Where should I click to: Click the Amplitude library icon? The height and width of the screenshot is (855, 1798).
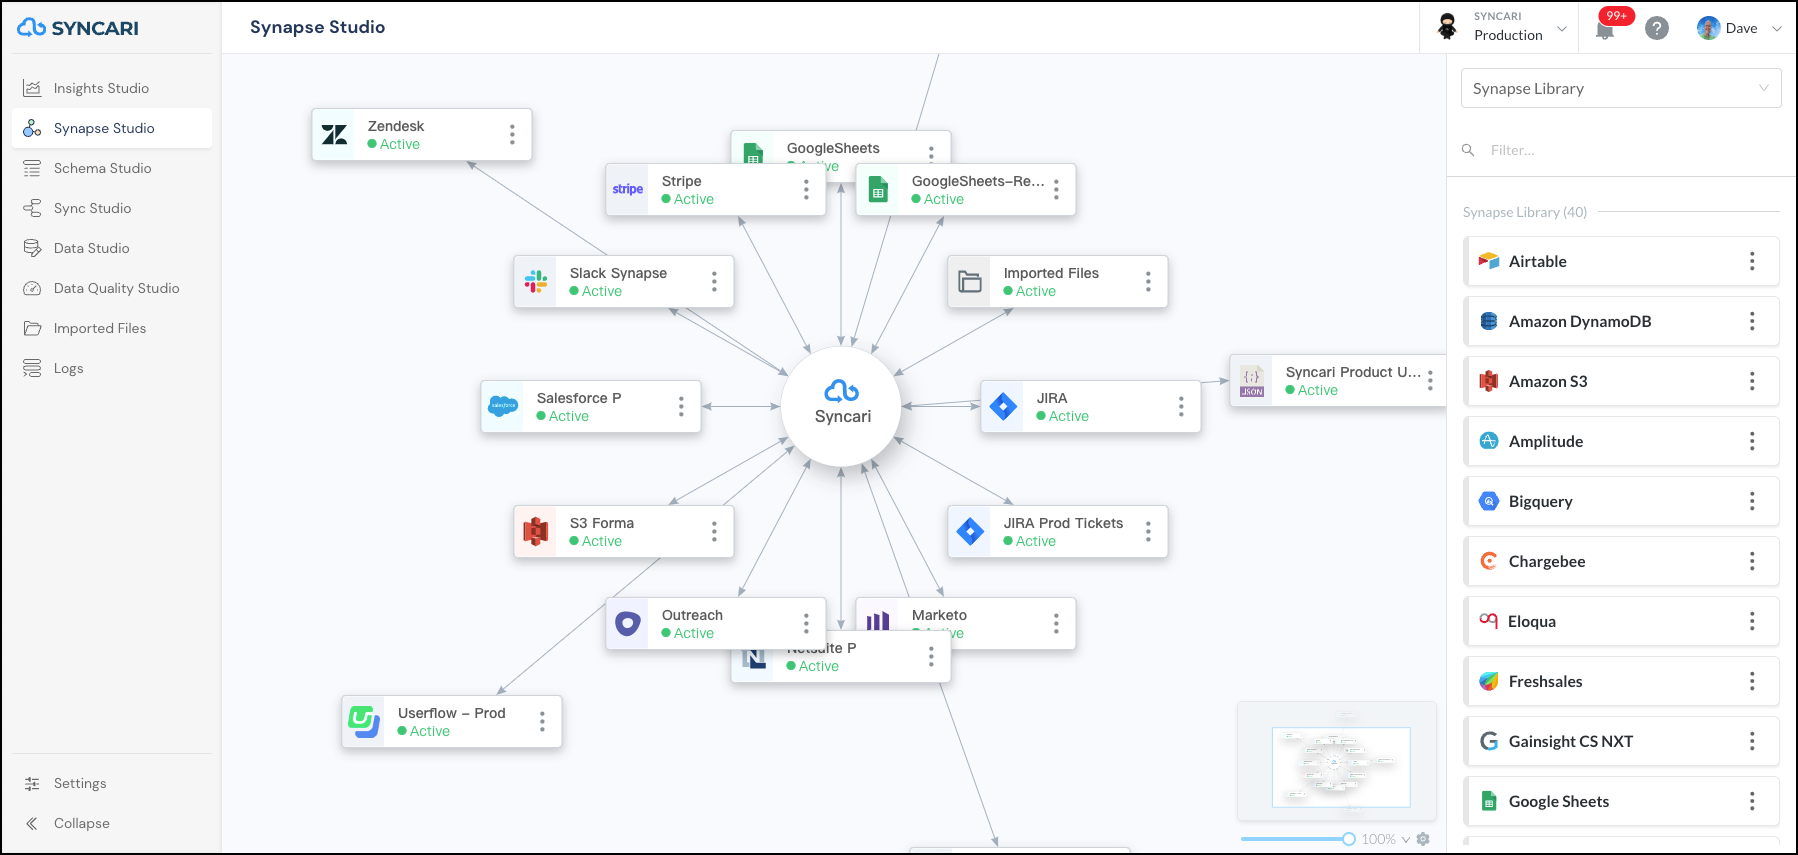1489,441
